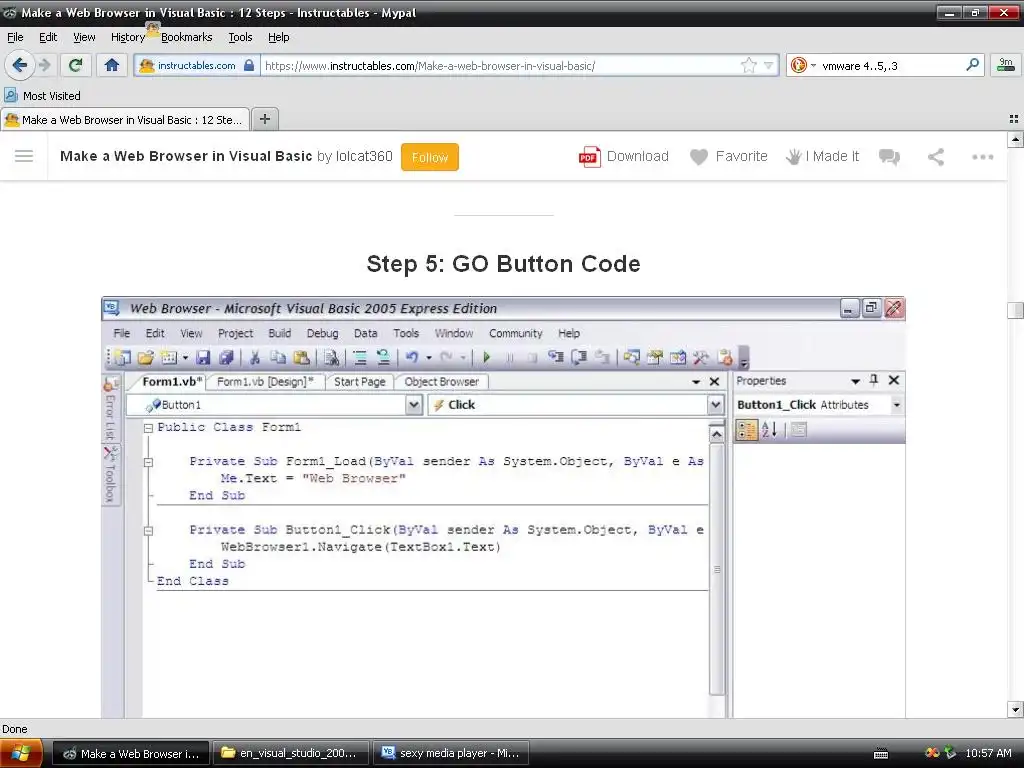1024x768 pixels.
Task: Open the Properties panel dropdown arrow in the screenshot
Action: pyautogui.click(x=855, y=381)
